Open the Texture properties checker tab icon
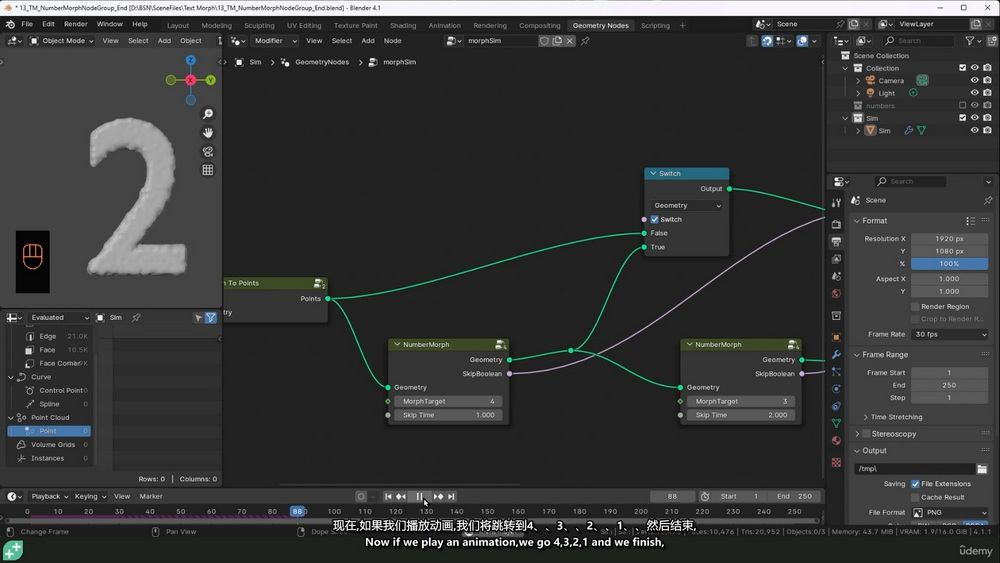Screen dimensions: 1000x563 [836, 462]
